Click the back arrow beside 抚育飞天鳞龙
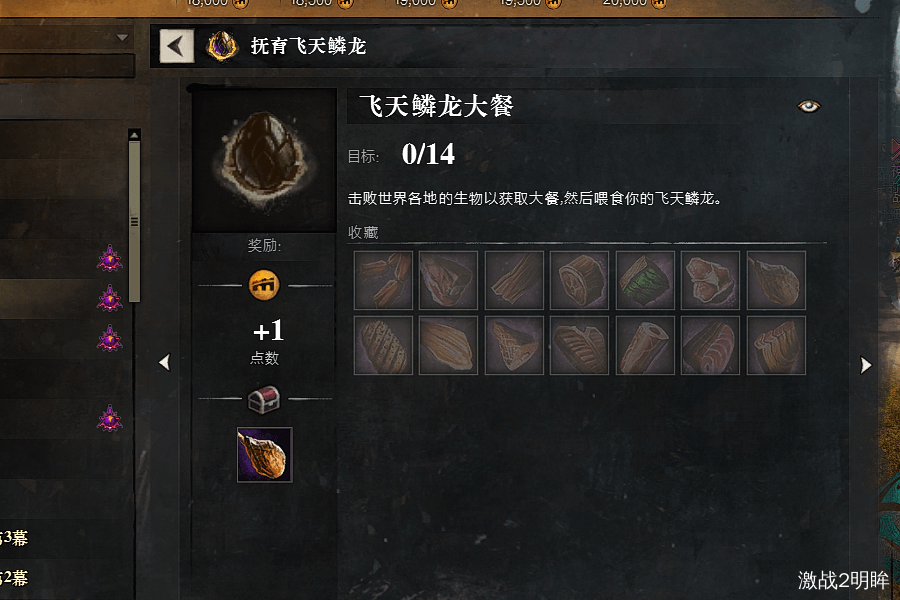 click(176, 46)
